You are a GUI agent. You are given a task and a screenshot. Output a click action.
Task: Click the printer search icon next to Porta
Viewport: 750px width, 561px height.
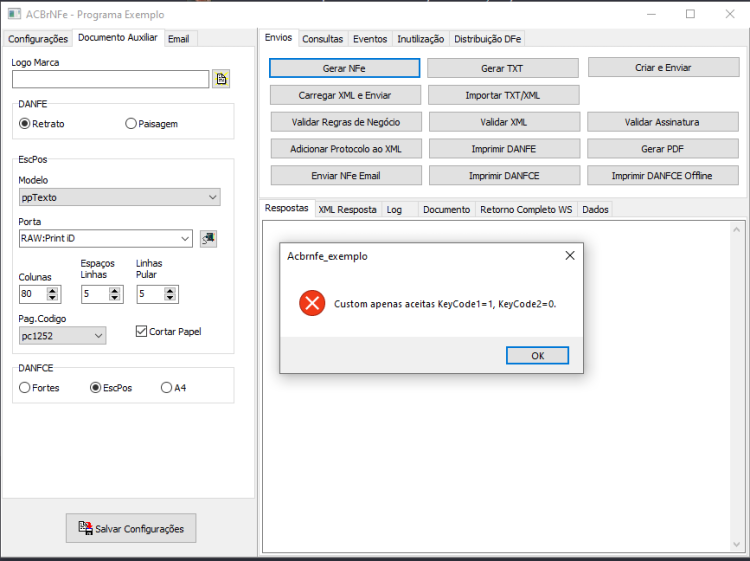click(x=208, y=238)
